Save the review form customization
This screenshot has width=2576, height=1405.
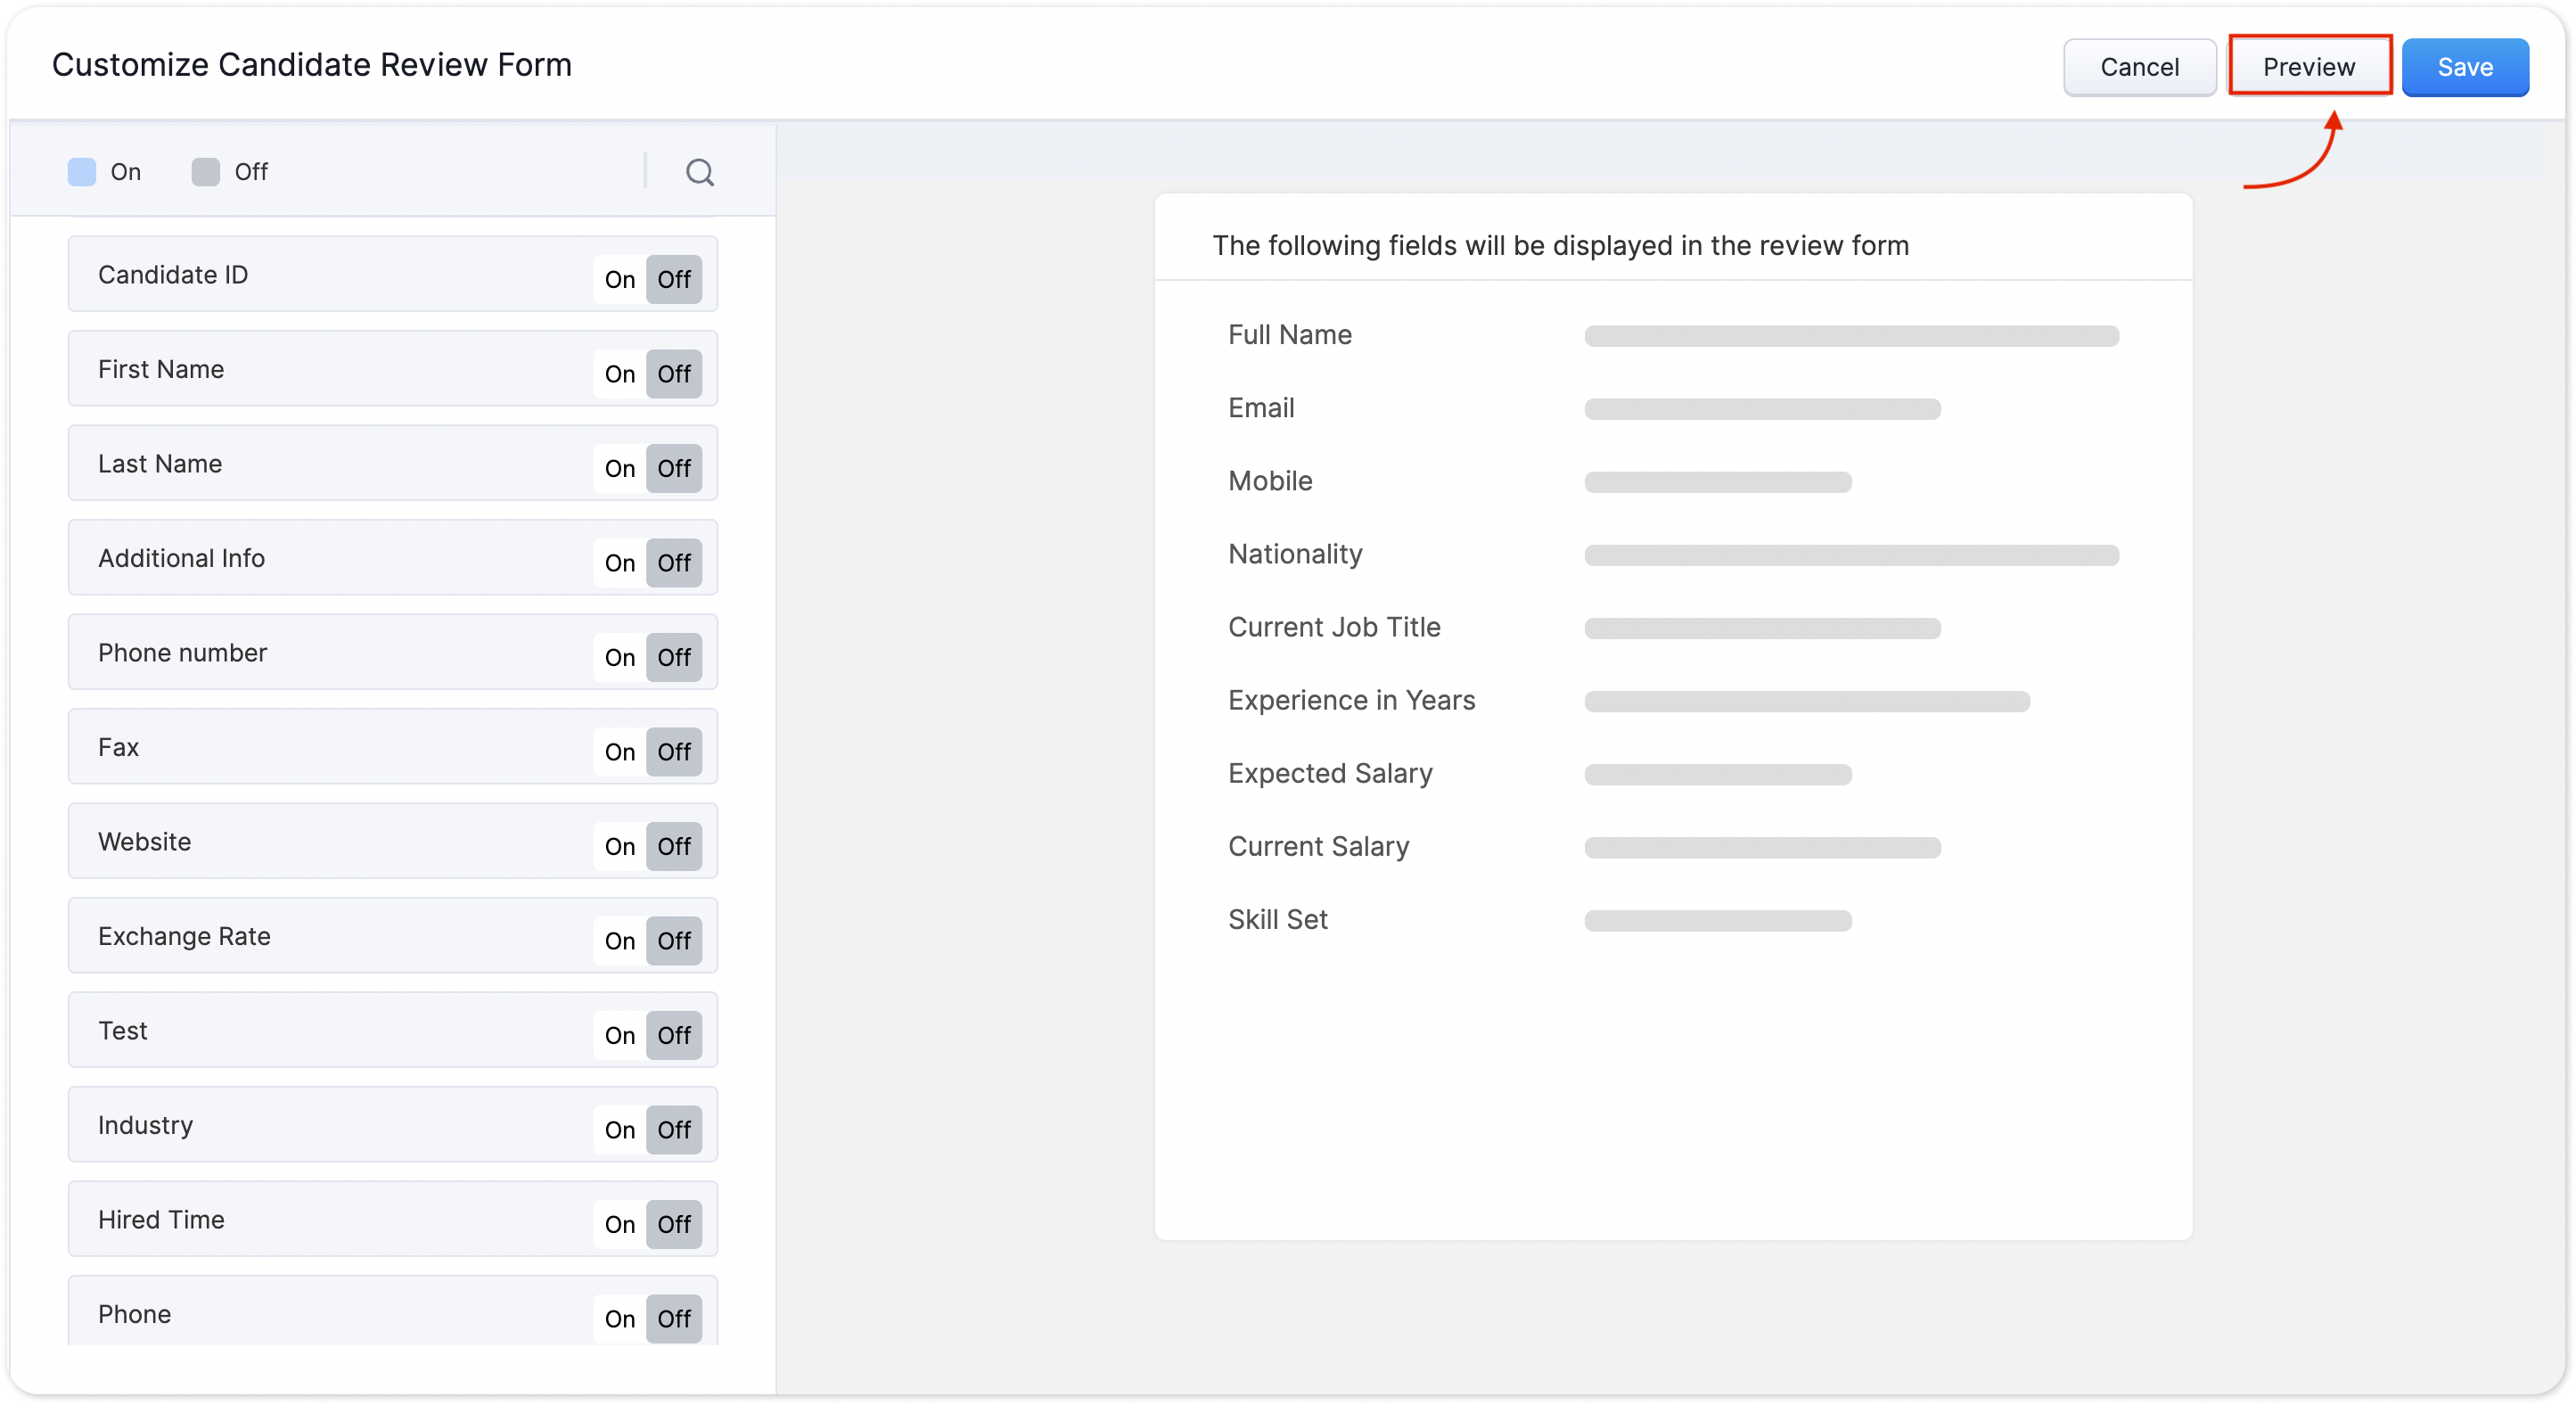[2464, 67]
